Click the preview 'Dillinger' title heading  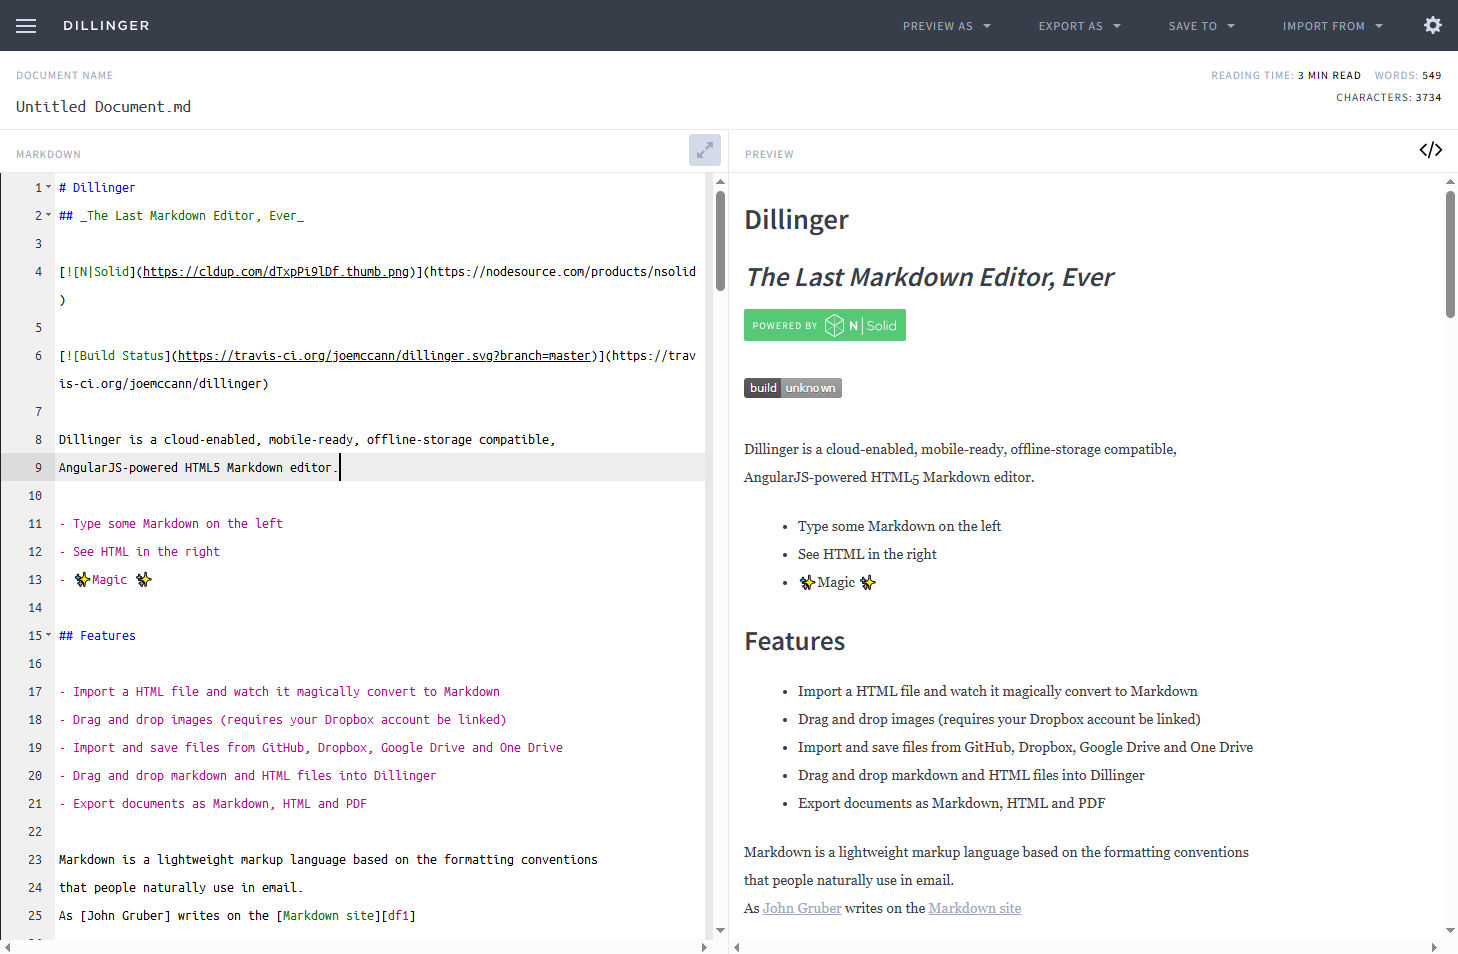[x=796, y=219]
